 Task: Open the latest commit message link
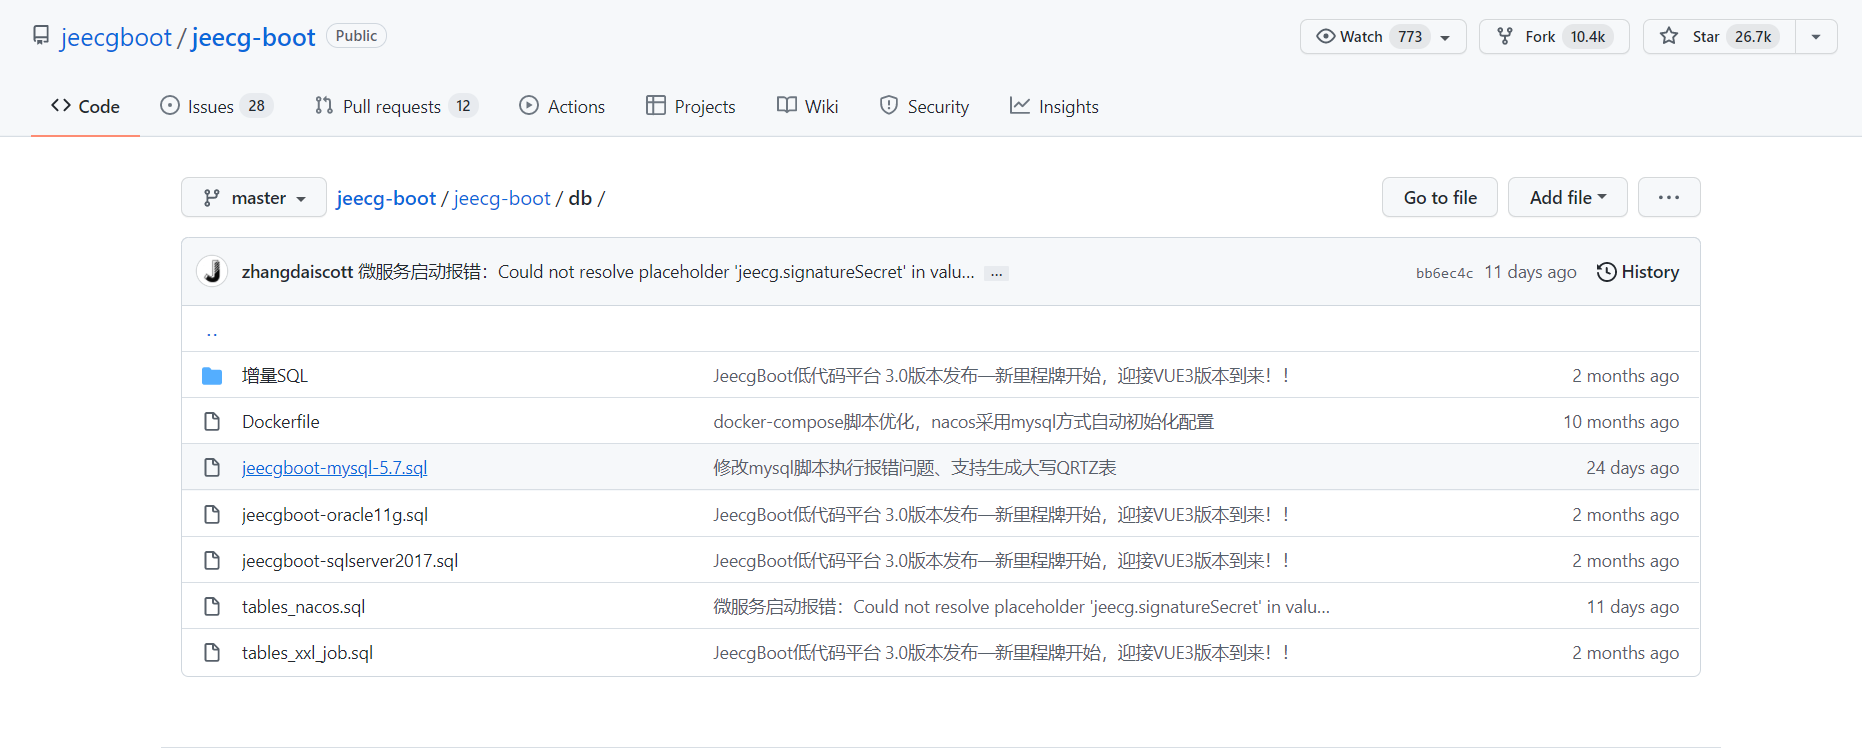click(x=666, y=272)
